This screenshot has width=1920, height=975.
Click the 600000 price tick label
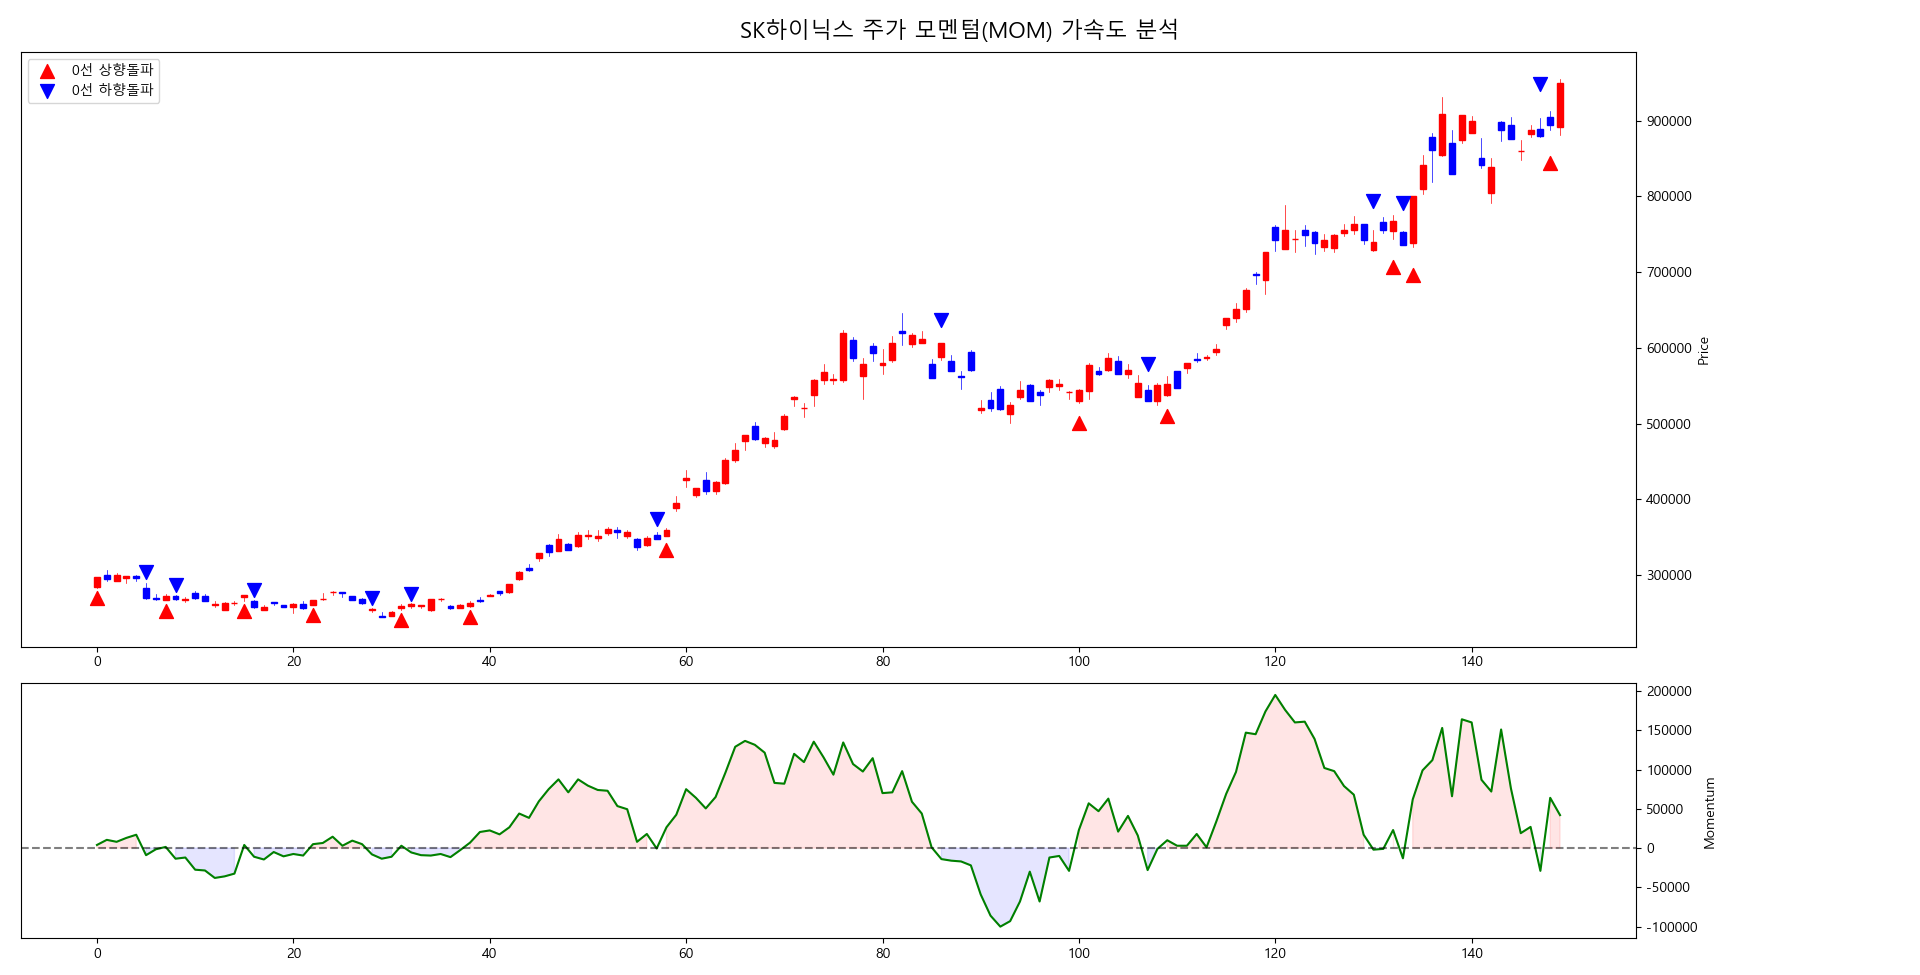pos(1669,348)
